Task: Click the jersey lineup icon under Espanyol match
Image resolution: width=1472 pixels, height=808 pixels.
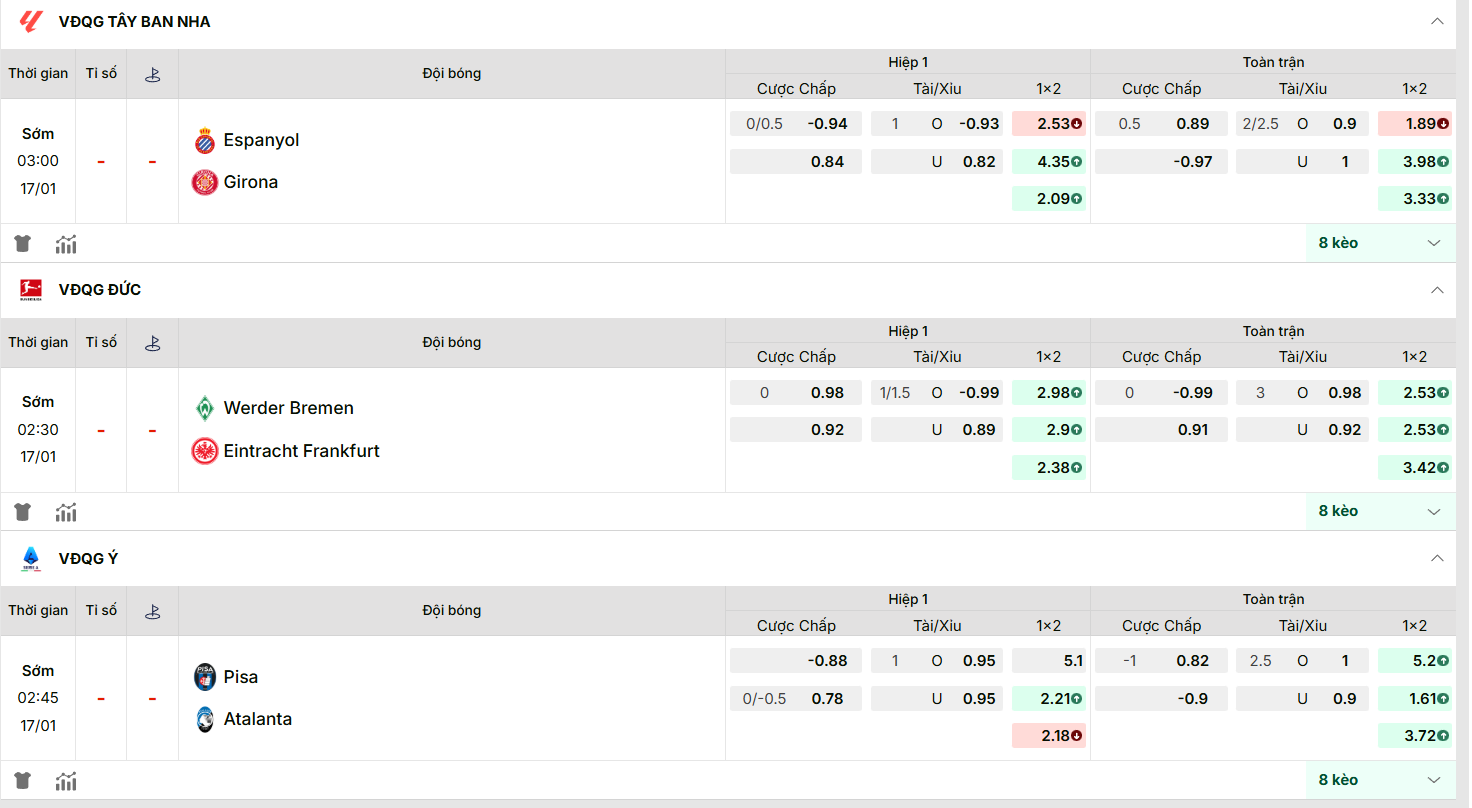Action: click(x=22, y=243)
